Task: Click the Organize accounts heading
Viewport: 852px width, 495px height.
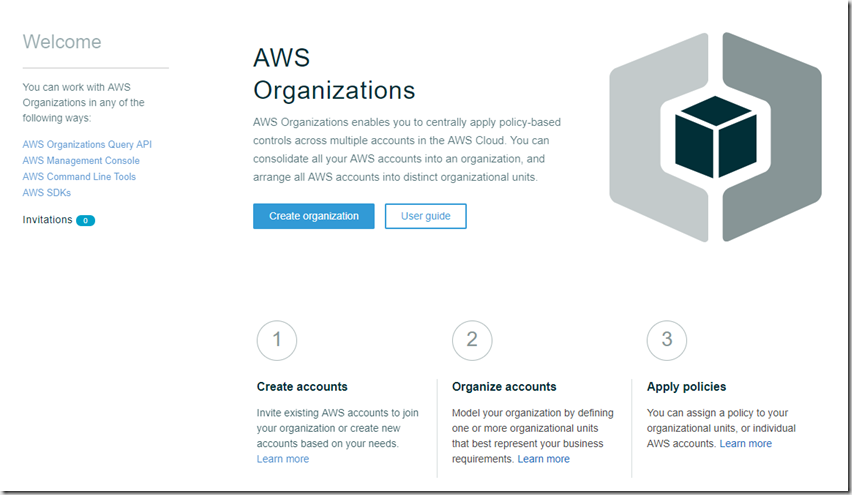Action: (x=504, y=387)
